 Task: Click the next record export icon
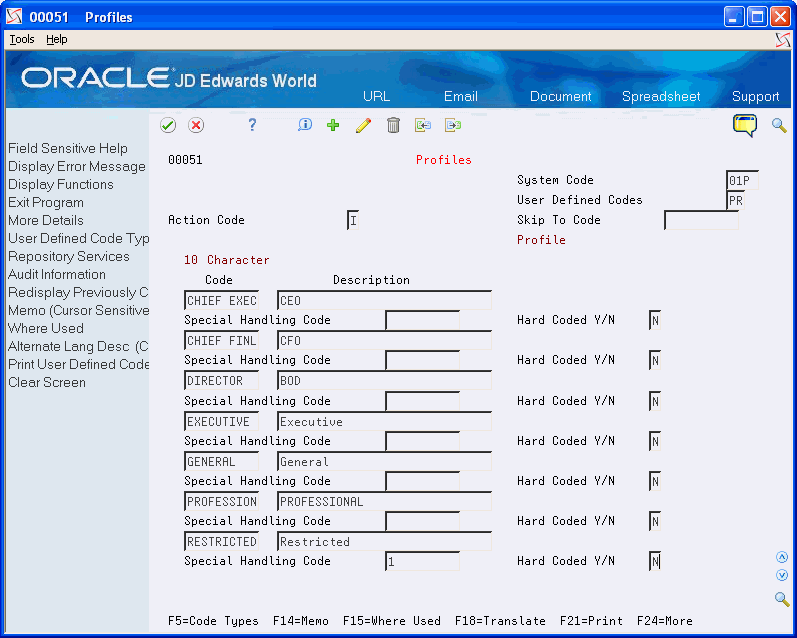(453, 125)
